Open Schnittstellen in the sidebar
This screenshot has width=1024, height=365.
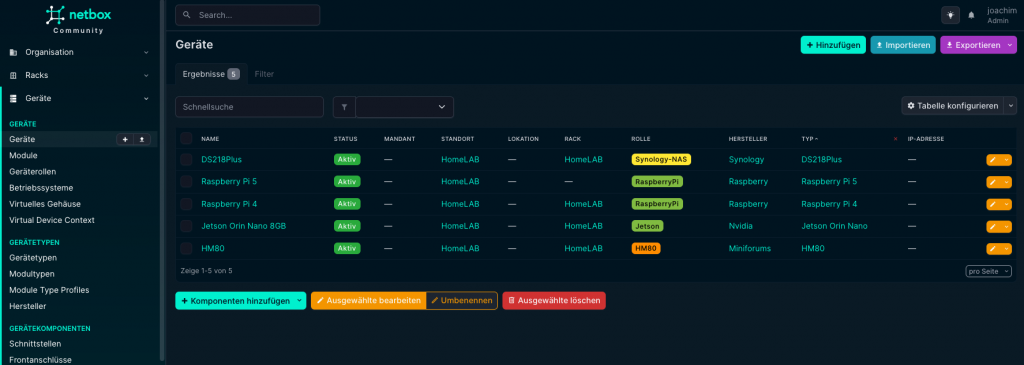pos(35,343)
